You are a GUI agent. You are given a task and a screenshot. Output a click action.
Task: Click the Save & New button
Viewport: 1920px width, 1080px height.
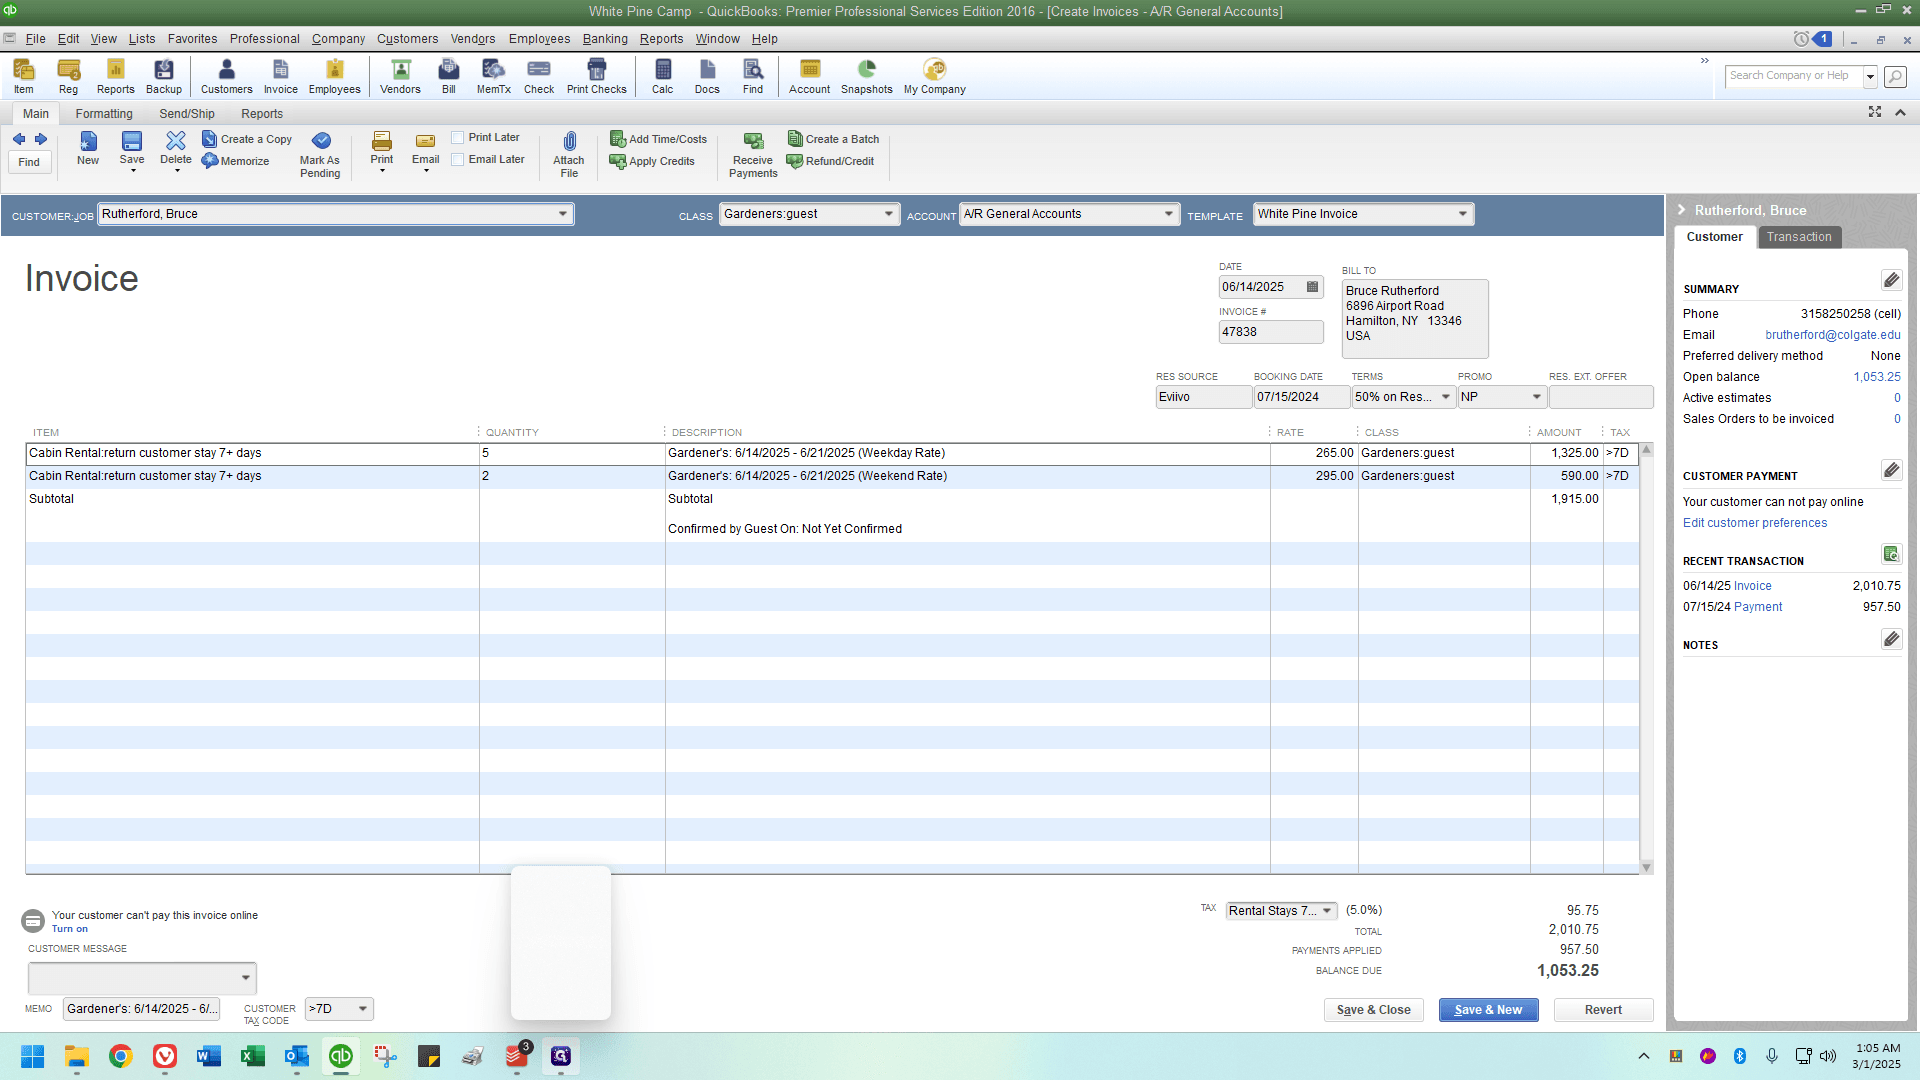1488,1010
